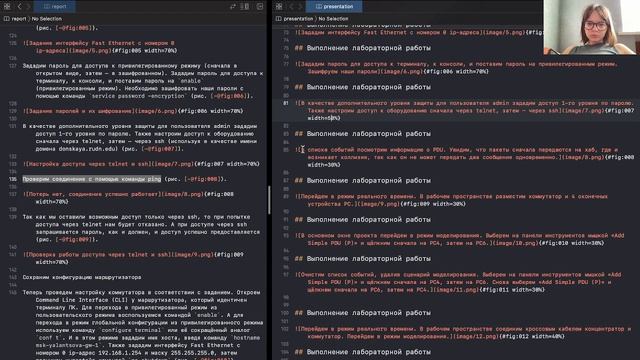Click presentation file in right jump bar
The height and width of the screenshot is (360, 640).
(294, 18)
